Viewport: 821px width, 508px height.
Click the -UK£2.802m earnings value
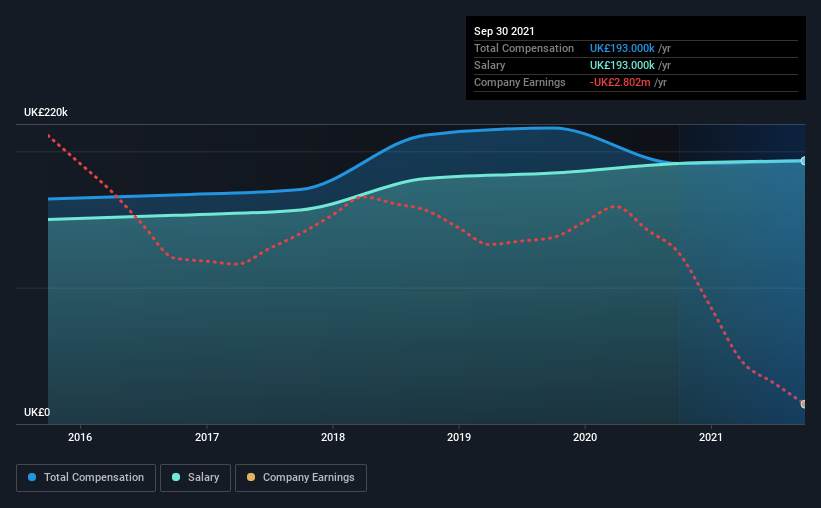point(620,83)
